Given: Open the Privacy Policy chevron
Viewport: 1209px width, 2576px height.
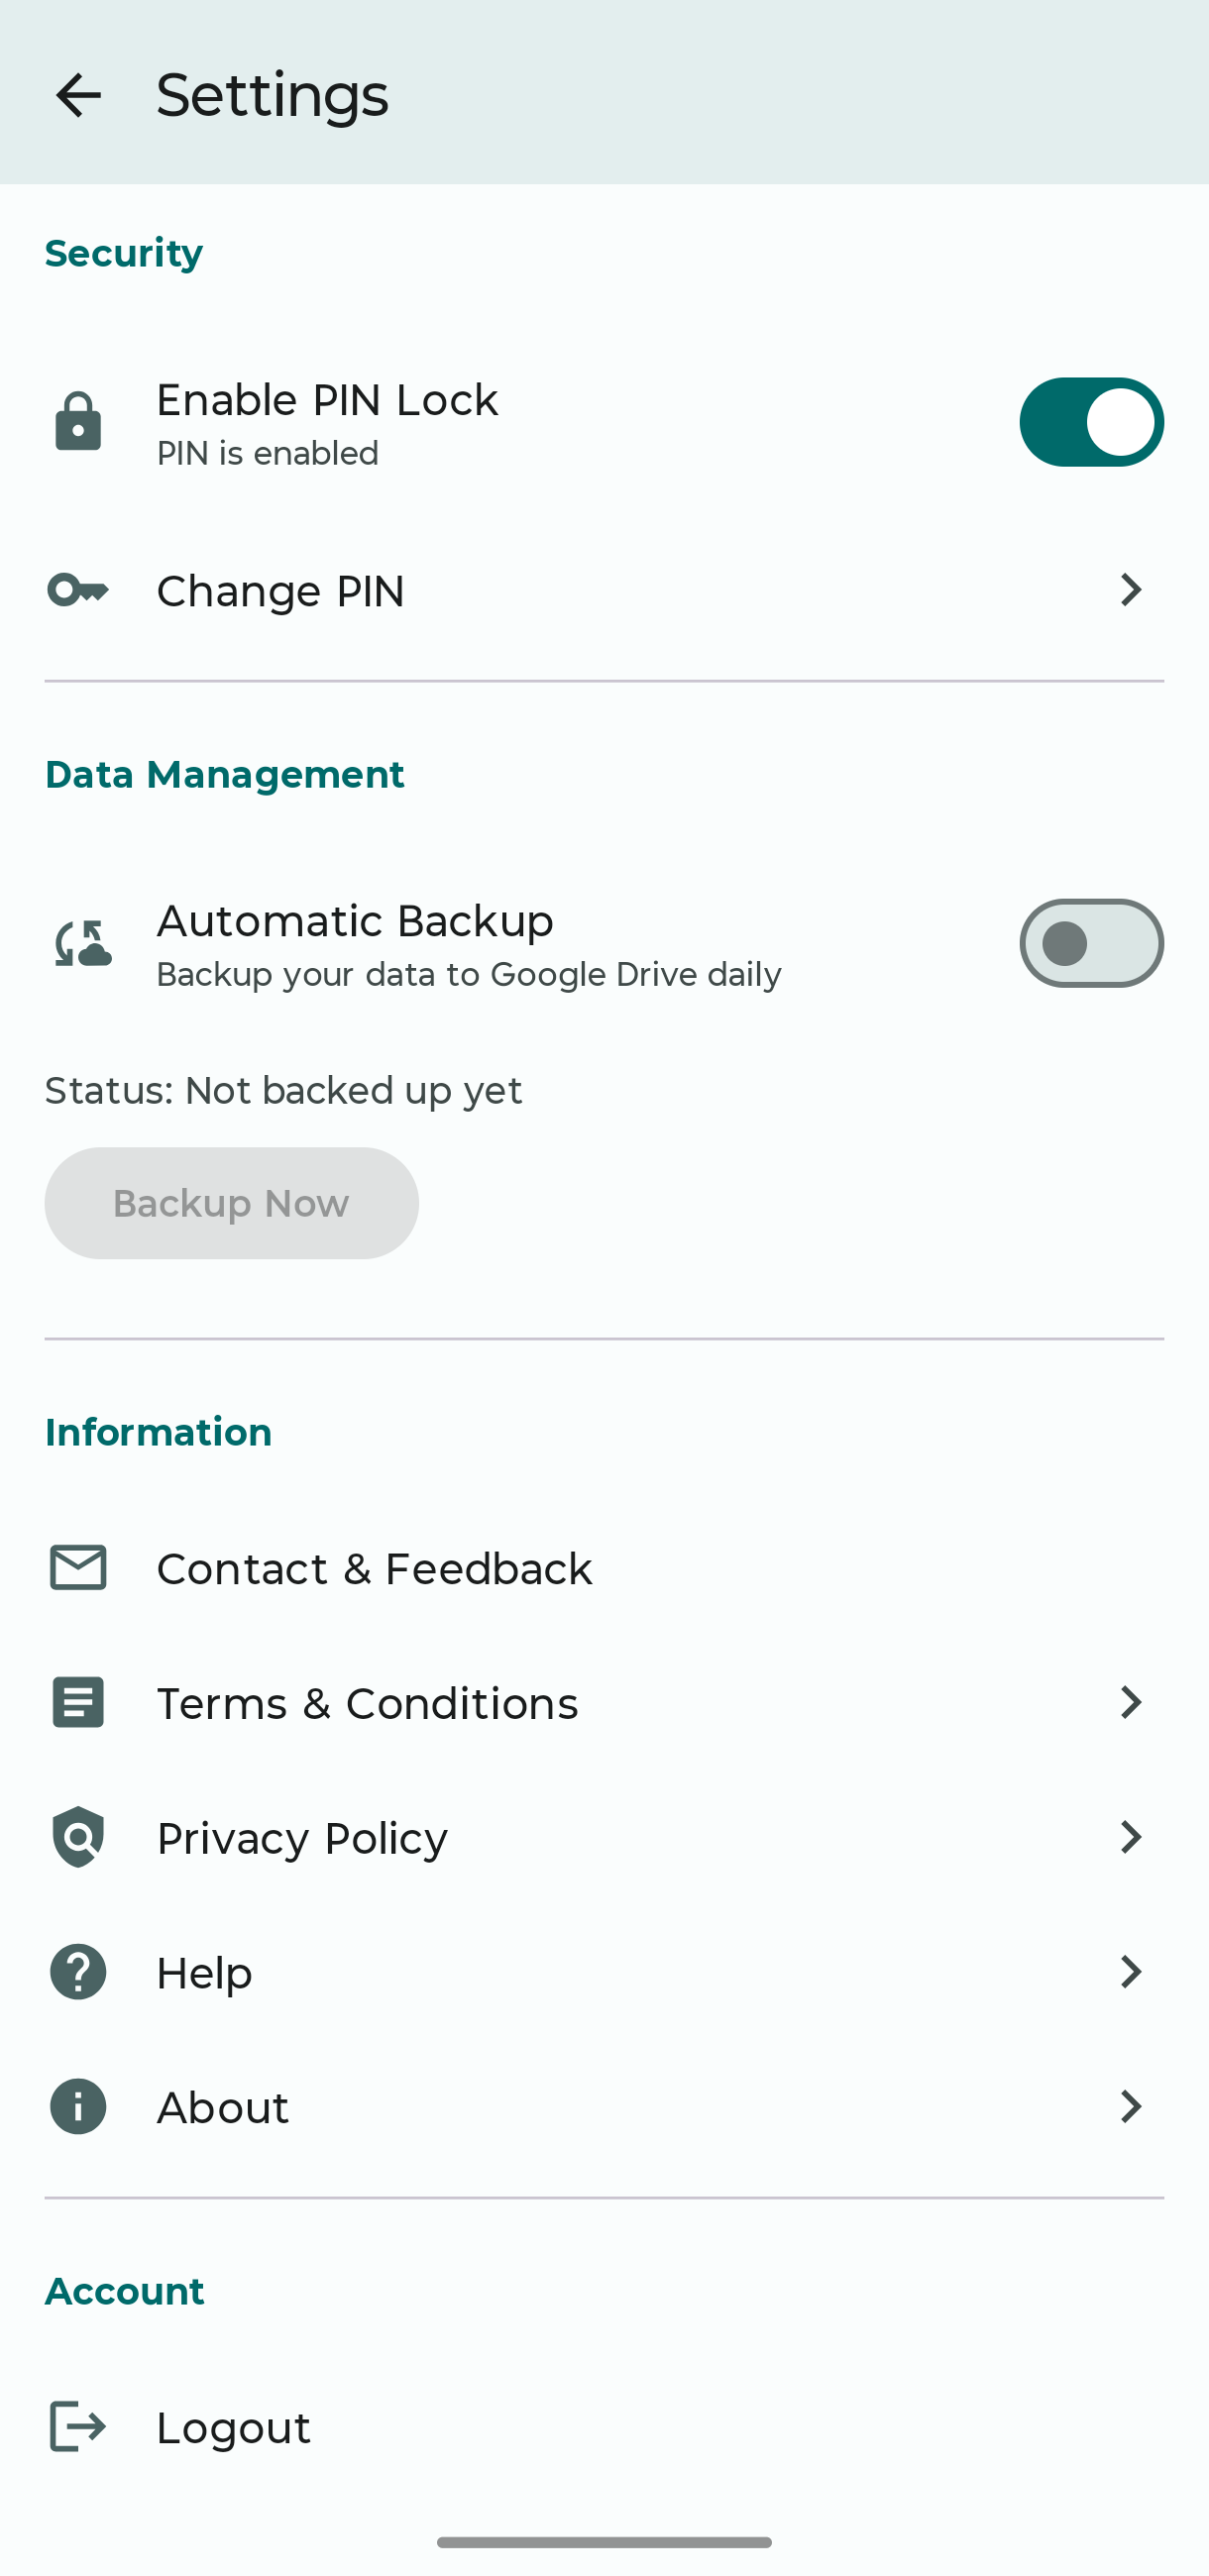Looking at the screenshot, I should pos(1130,1837).
